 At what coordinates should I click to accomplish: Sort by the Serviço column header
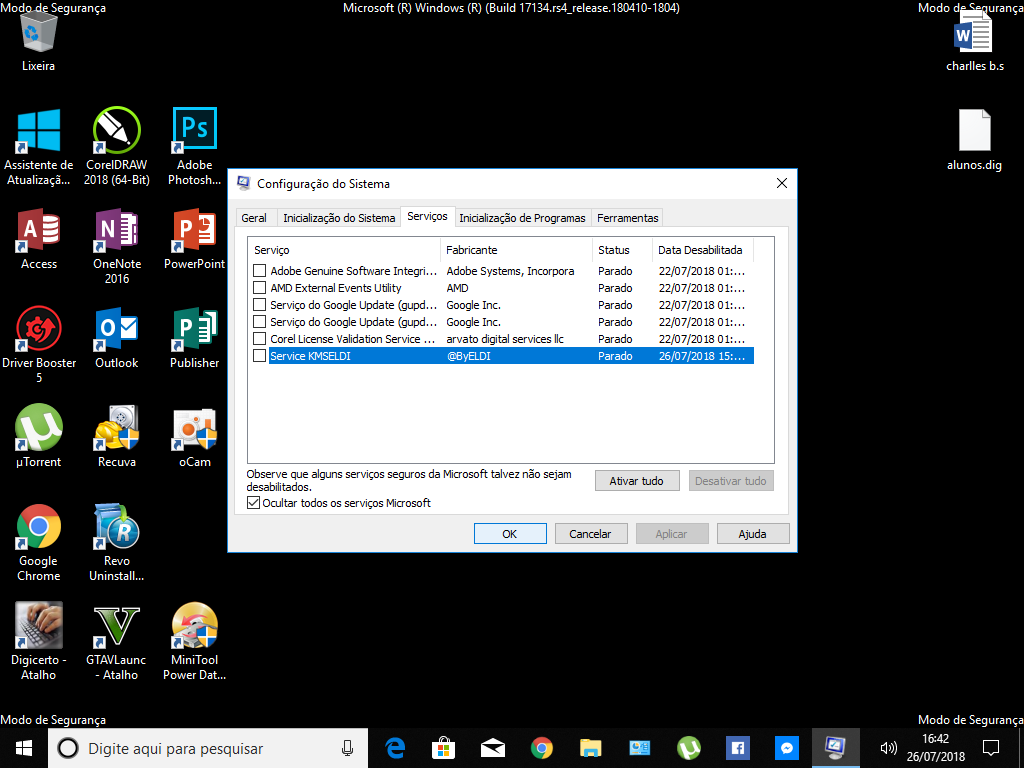tap(344, 250)
